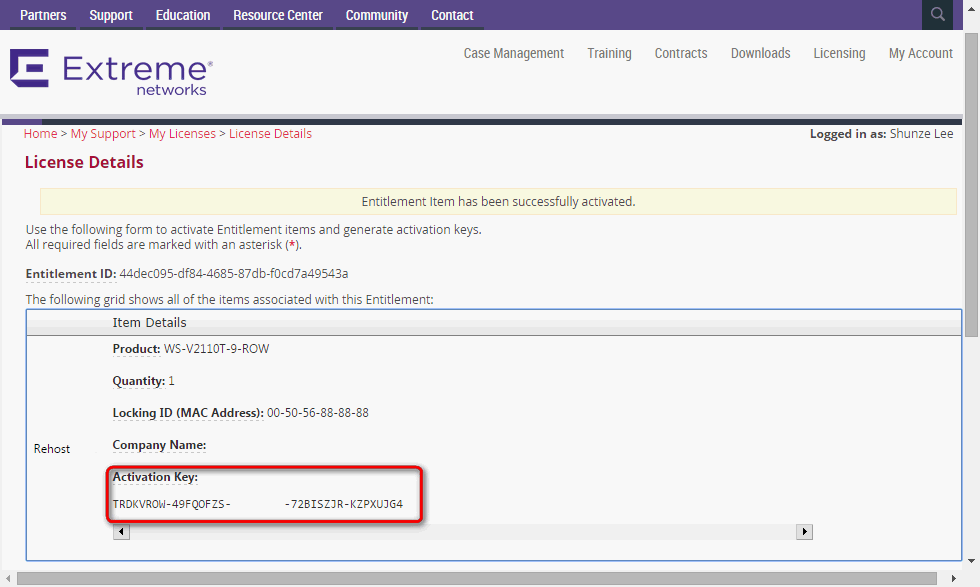Click the Home breadcrumb link
The width and height of the screenshot is (980, 587).
pyautogui.click(x=41, y=134)
